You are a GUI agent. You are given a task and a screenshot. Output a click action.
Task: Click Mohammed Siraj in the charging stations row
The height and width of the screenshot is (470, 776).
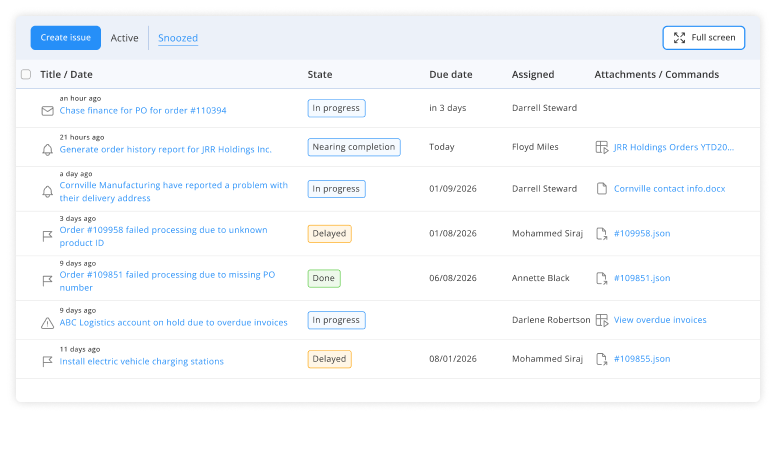point(547,359)
